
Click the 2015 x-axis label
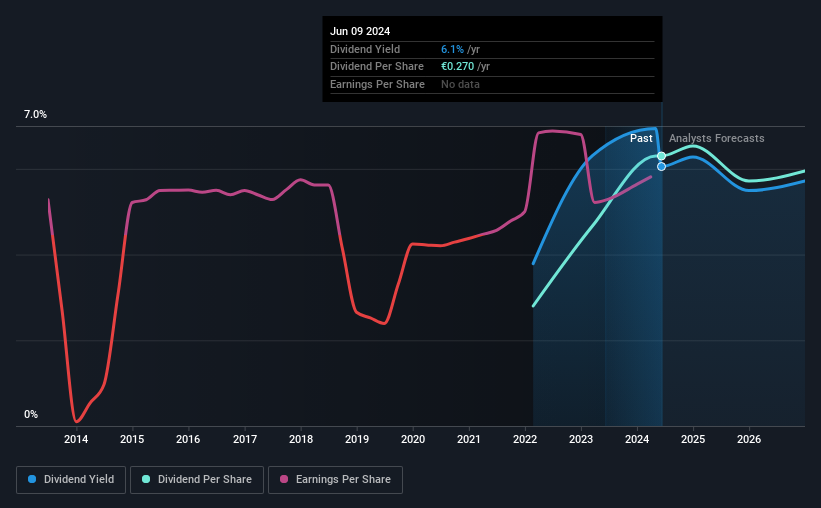[x=132, y=439]
